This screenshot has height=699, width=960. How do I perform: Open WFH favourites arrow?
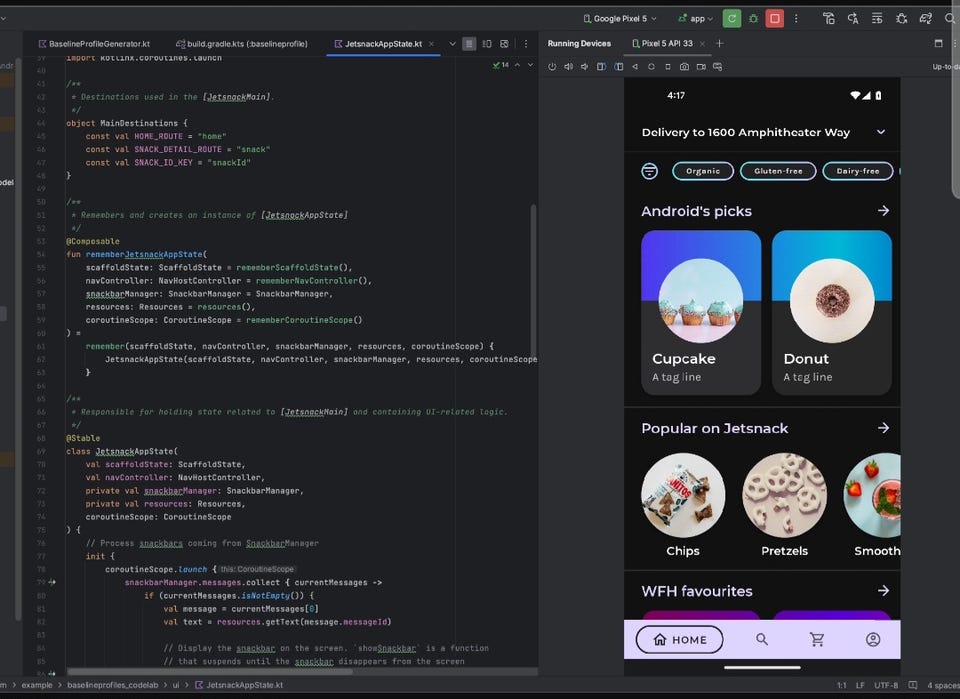coord(883,591)
